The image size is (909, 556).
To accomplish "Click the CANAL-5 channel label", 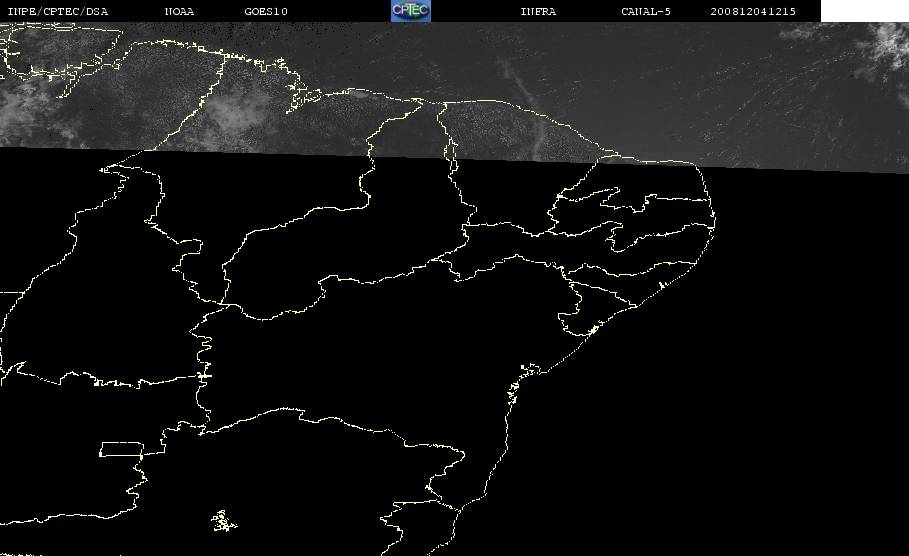I will point(646,11).
